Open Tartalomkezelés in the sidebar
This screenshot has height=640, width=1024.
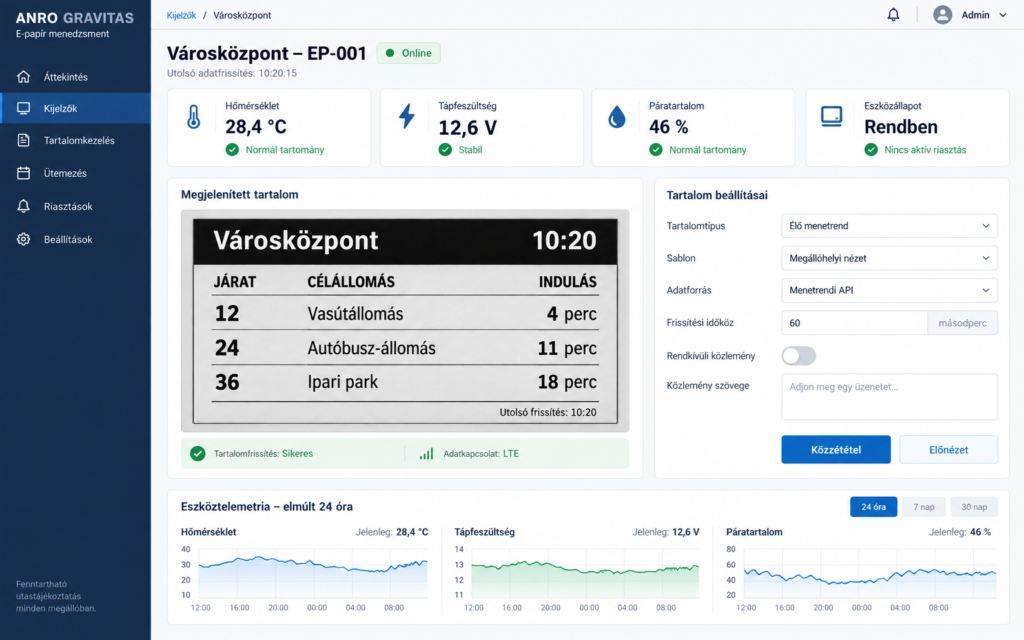(75, 140)
